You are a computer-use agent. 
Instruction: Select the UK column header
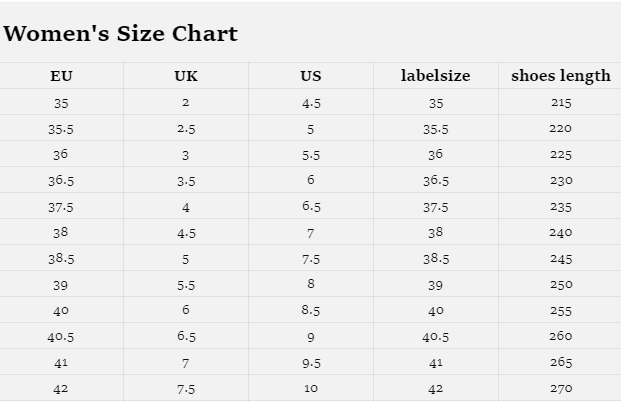pyautogui.click(x=186, y=76)
